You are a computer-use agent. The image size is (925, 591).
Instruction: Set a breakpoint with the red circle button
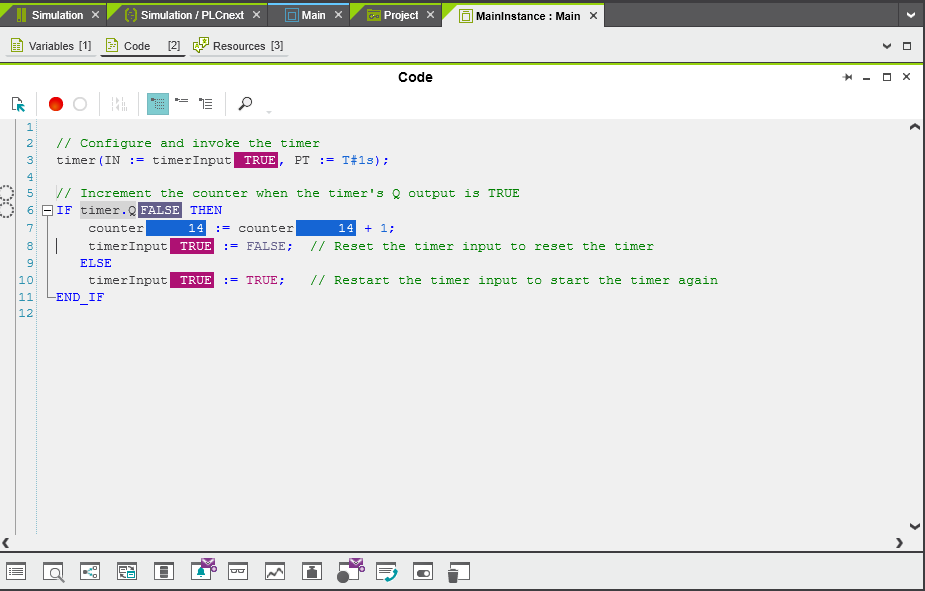55,104
